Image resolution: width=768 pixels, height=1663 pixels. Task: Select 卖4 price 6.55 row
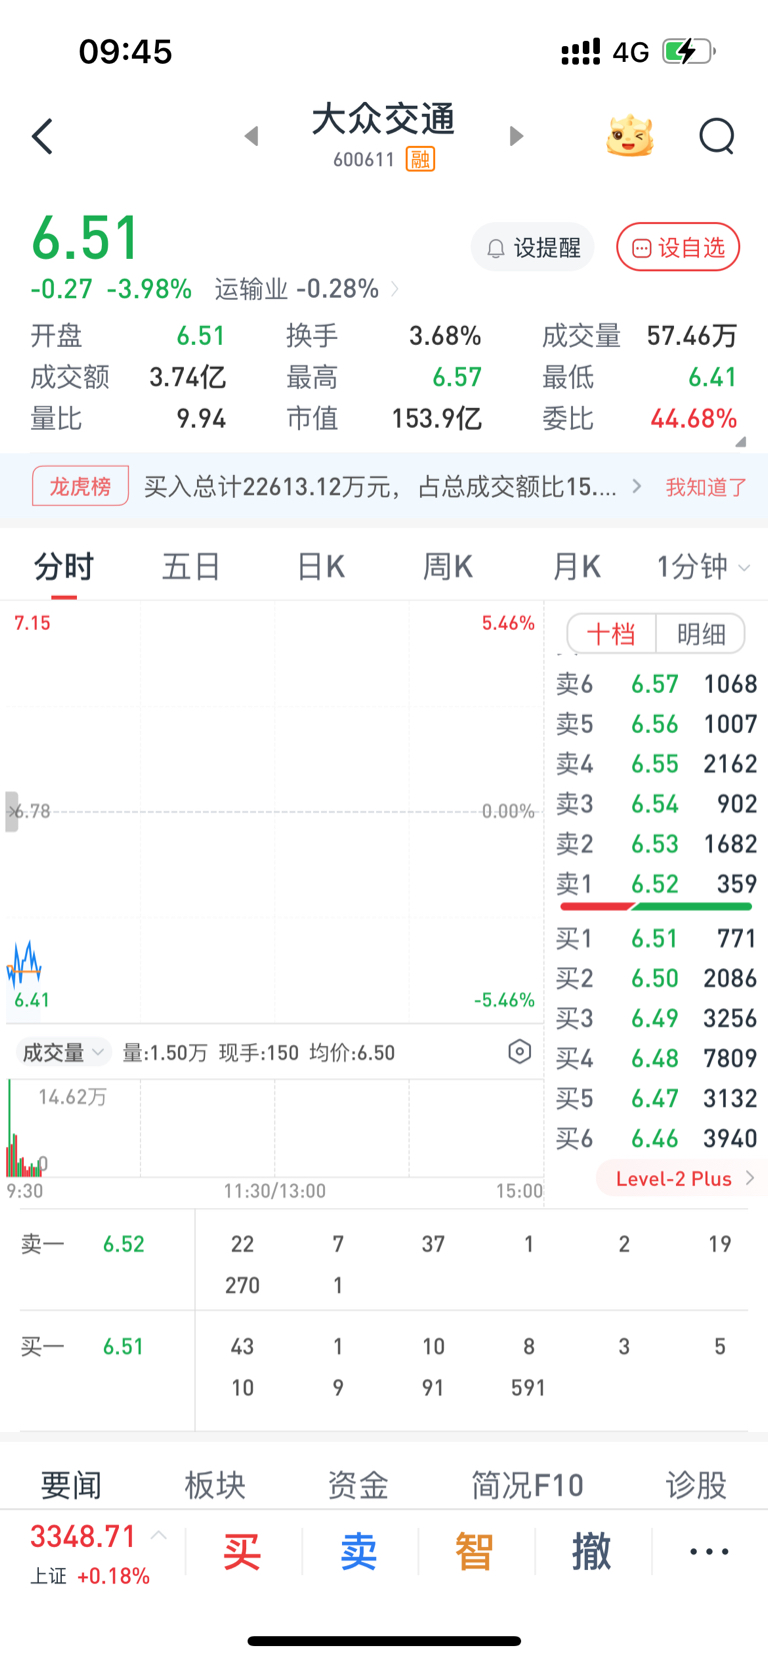click(x=656, y=764)
